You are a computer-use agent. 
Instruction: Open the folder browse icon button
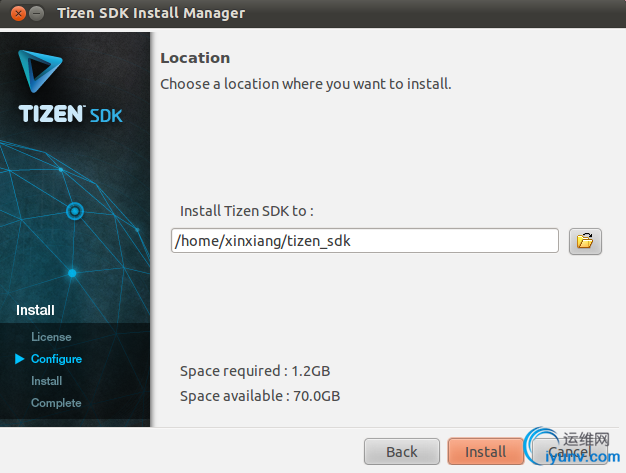(x=585, y=241)
